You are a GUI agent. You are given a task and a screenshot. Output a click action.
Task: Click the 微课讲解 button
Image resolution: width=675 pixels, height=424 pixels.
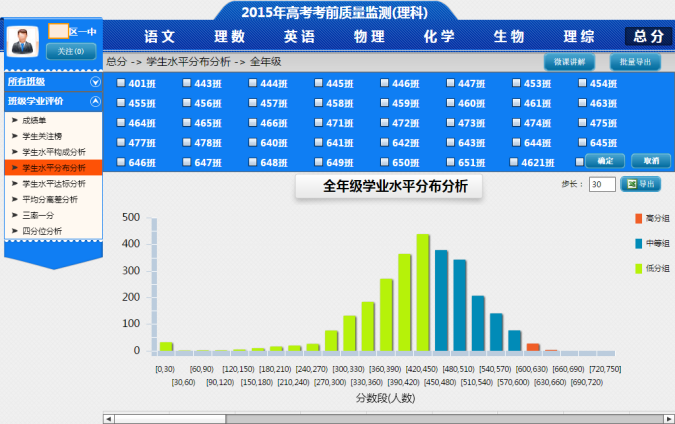pyautogui.click(x=570, y=62)
